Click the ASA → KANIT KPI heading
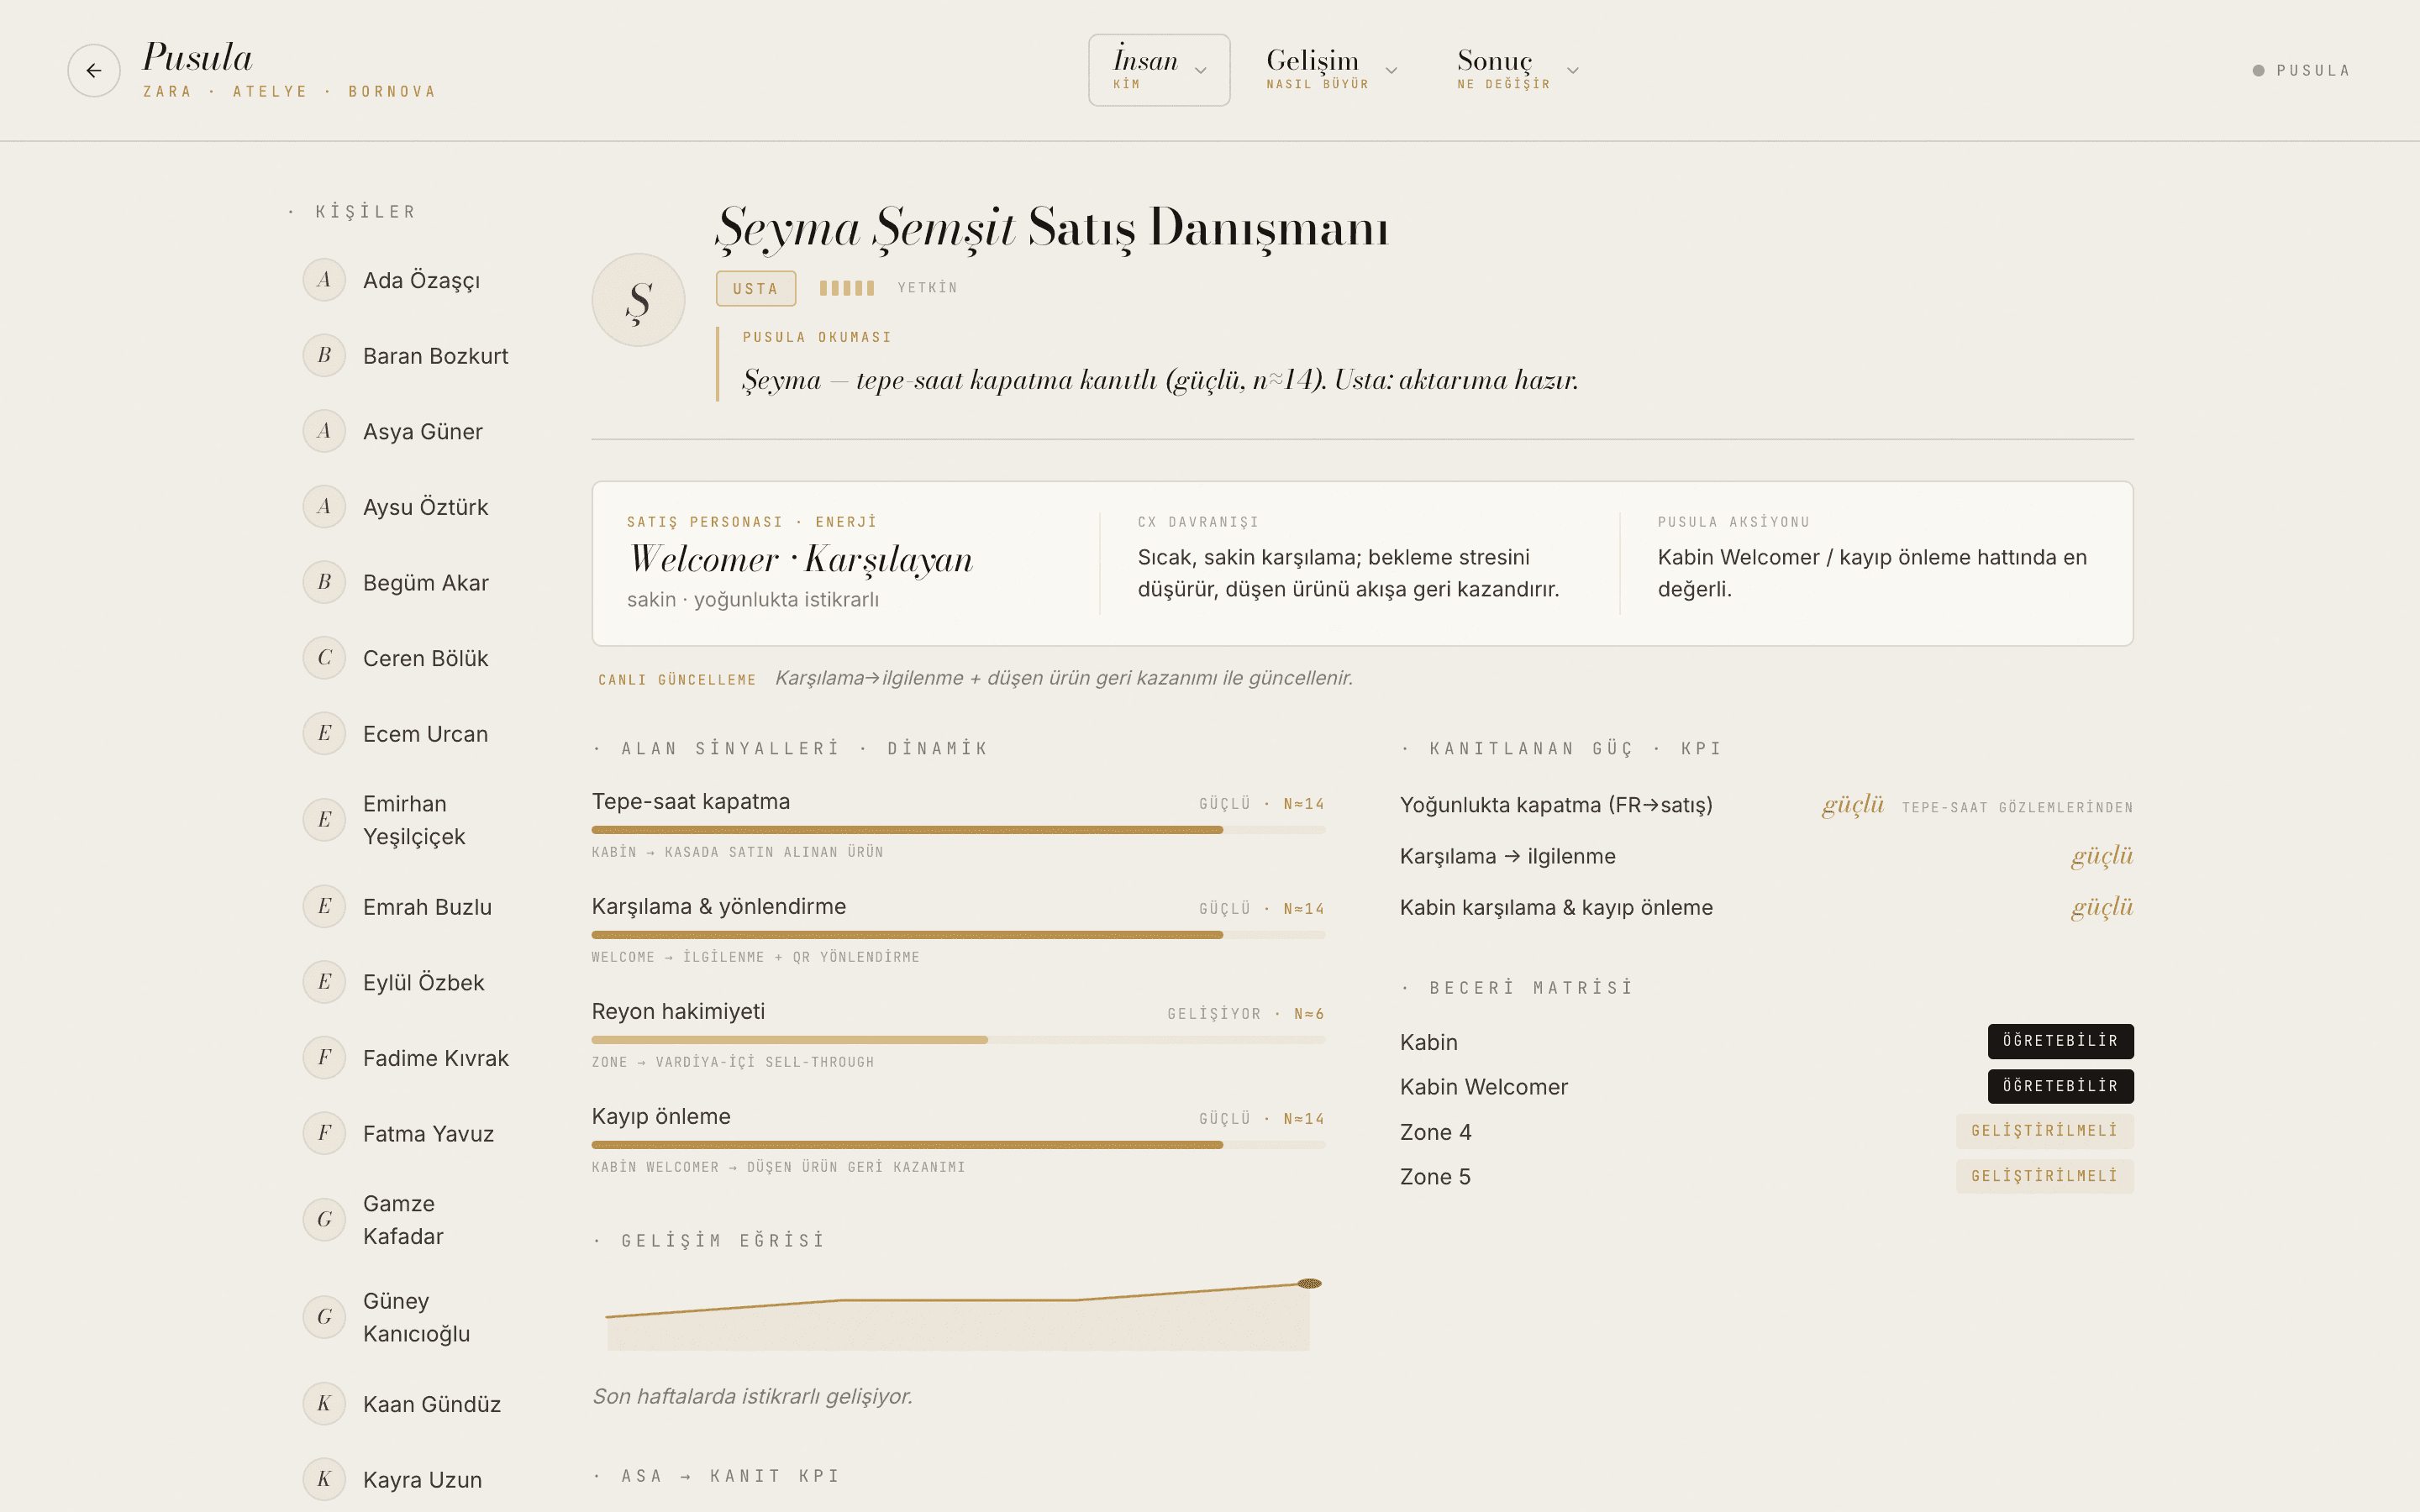Image resolution: width=2420 pixels, height=1512 pixels. point(730,1476)
